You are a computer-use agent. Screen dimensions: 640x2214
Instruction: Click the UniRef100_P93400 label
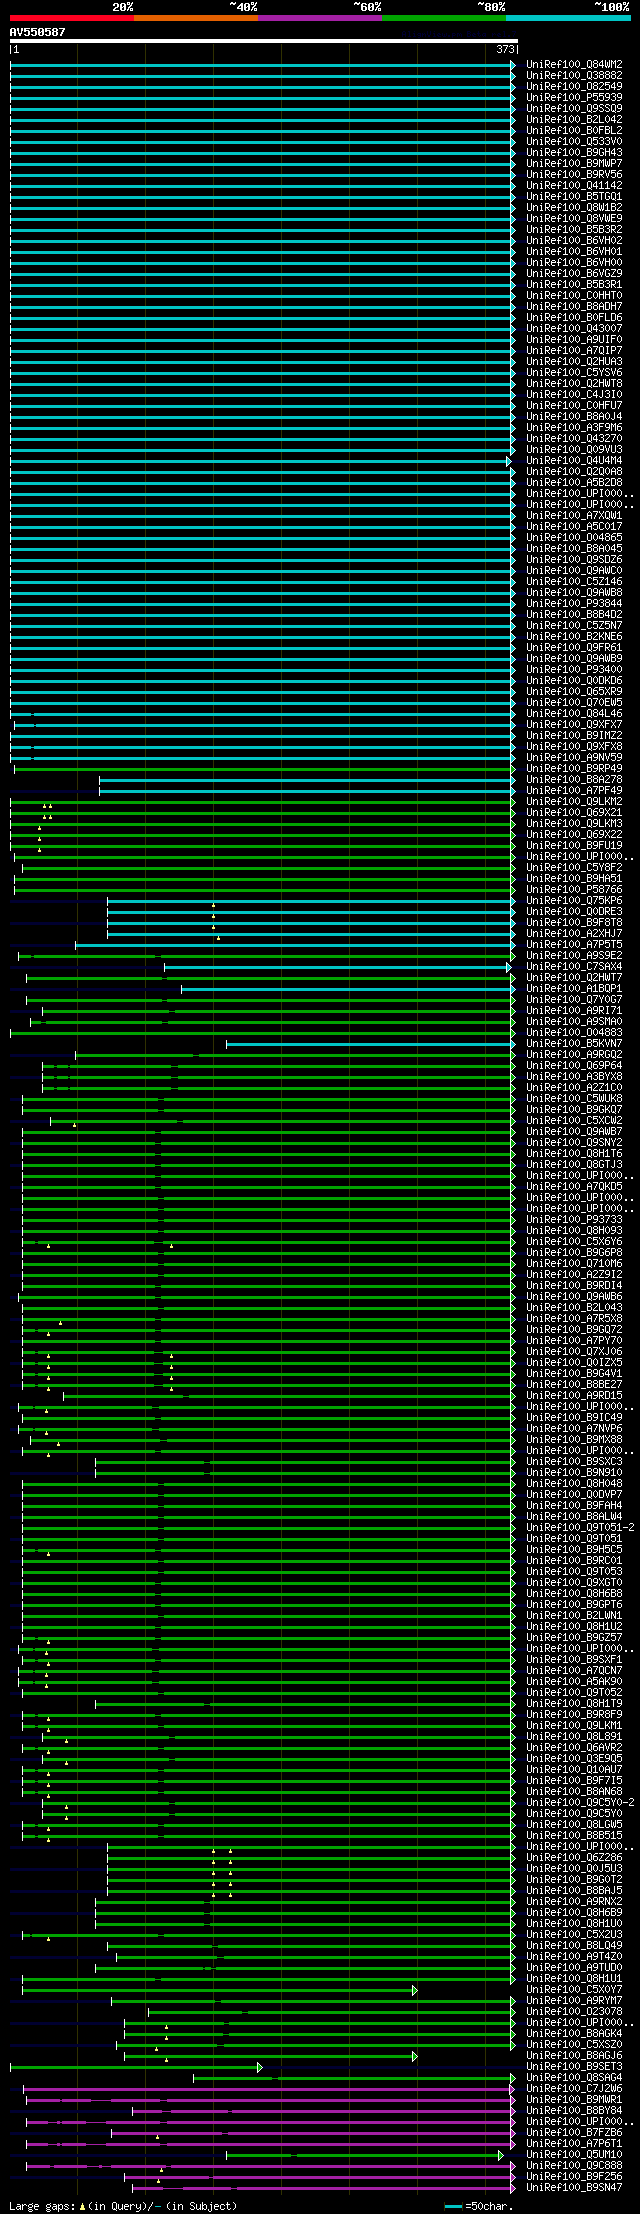click(574, 669)
